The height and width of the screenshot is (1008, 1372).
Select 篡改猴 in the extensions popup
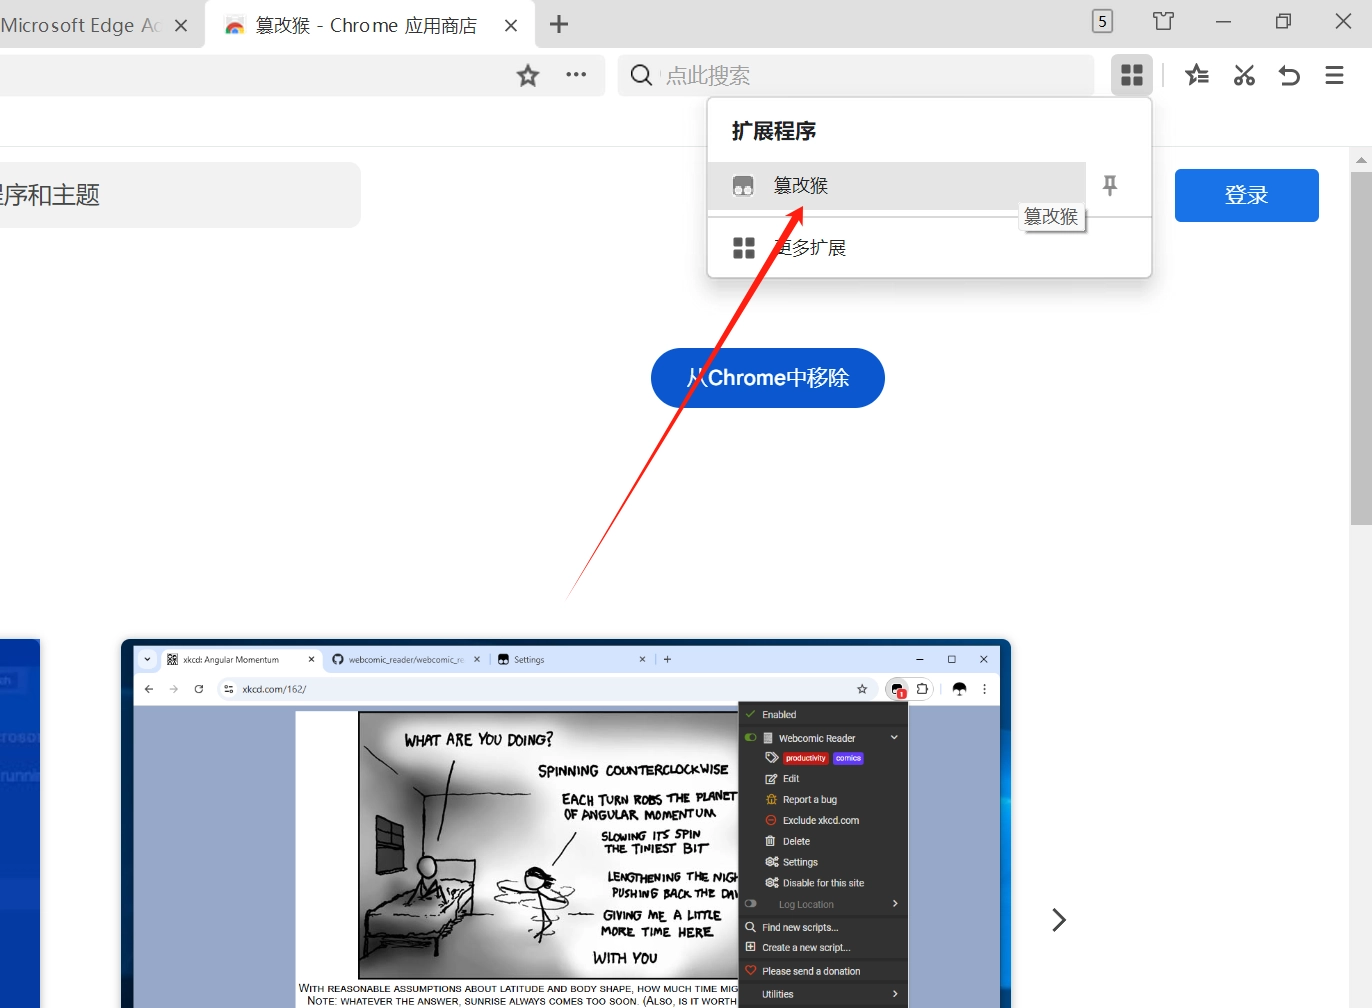pos(896,186)
